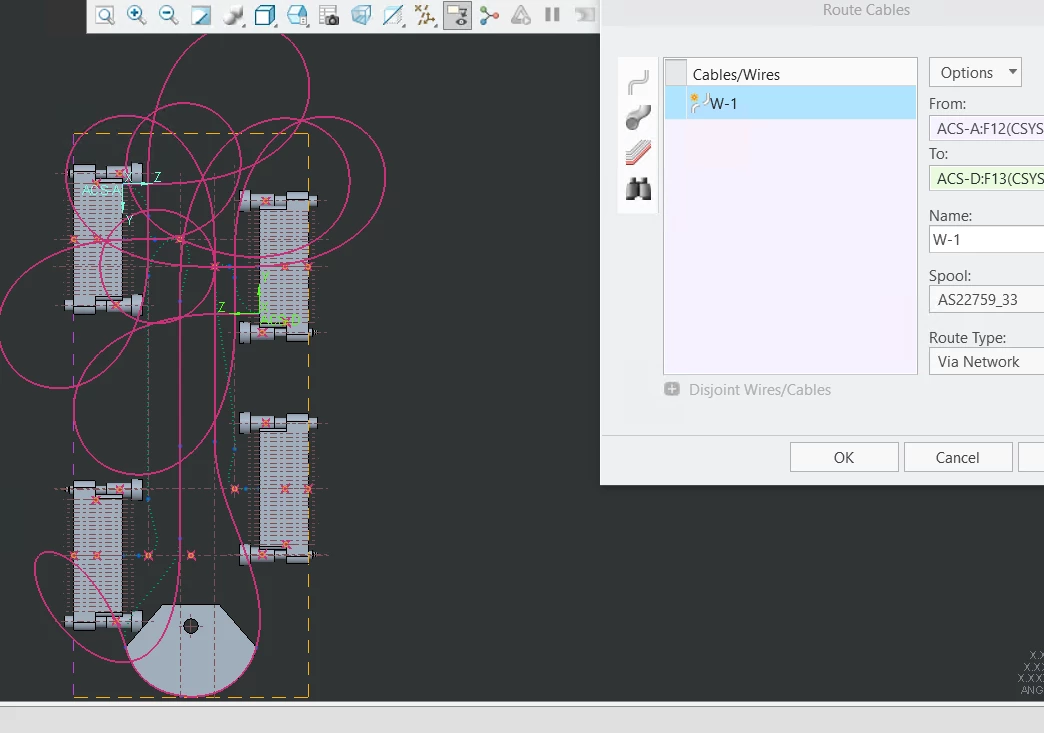The height and width of the screenshot is (733, 1044).
Task: Select the W-1 wire row
Action: coord(790,103)
